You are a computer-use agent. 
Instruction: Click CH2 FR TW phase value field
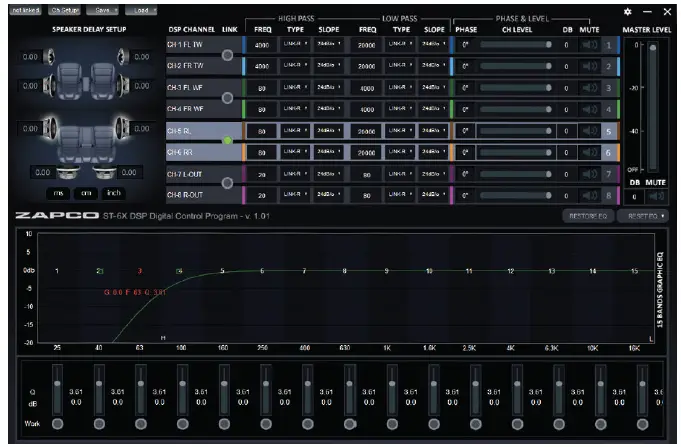pos(465,66)
